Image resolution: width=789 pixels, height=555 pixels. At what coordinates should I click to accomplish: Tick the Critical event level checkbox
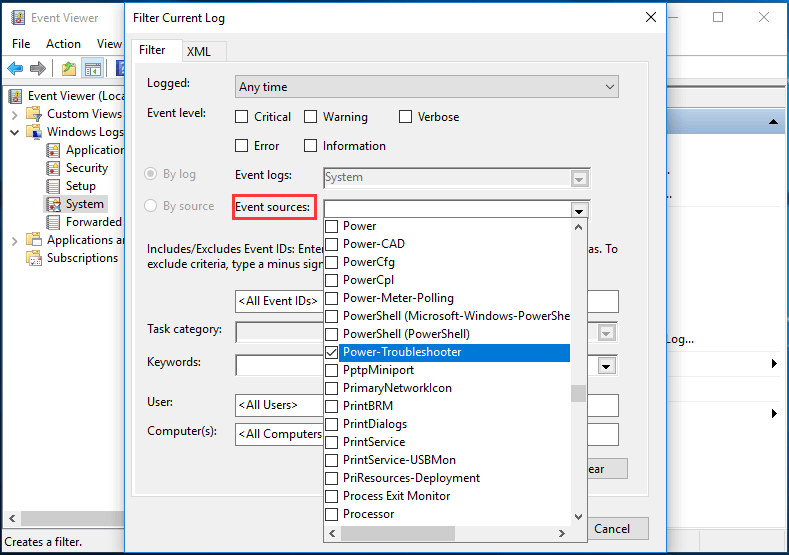point(242,117)
